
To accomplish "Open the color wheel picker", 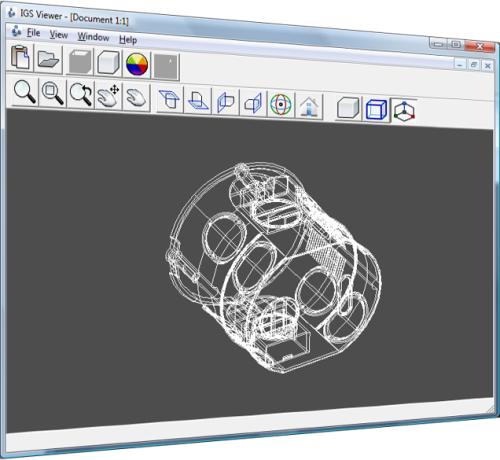I will 137,64.
